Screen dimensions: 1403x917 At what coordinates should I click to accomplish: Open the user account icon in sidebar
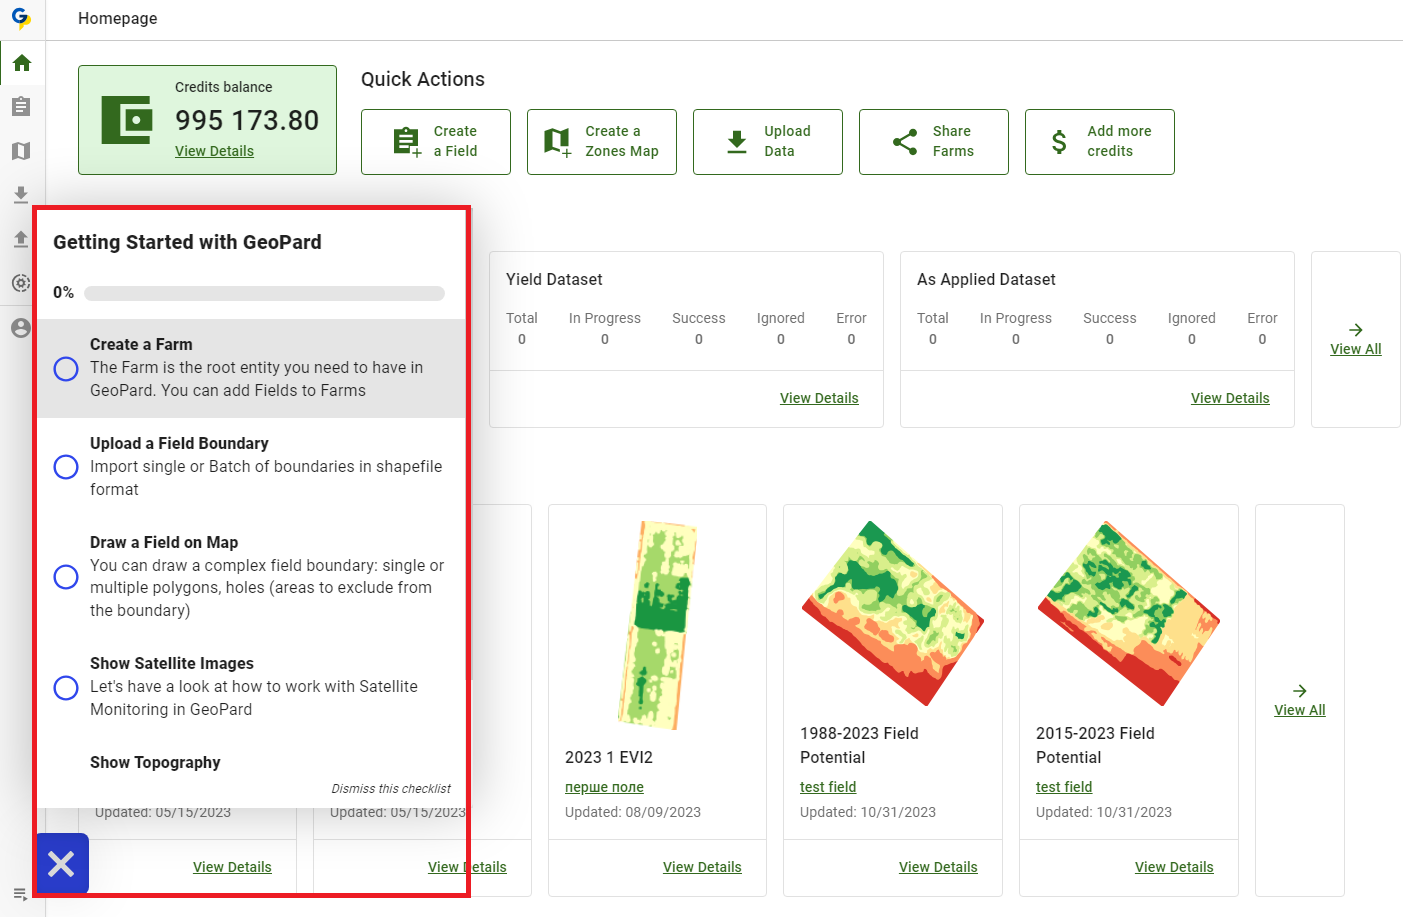[x=21, y=328]
